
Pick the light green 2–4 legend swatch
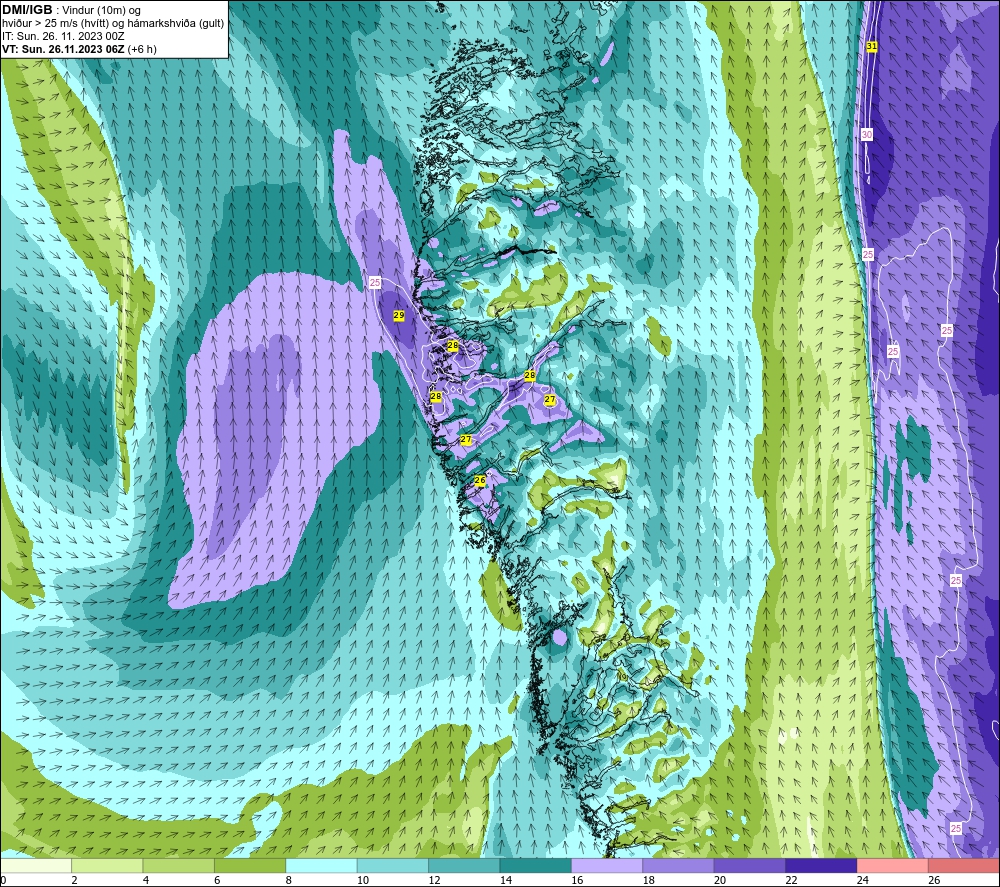(107, 865)
